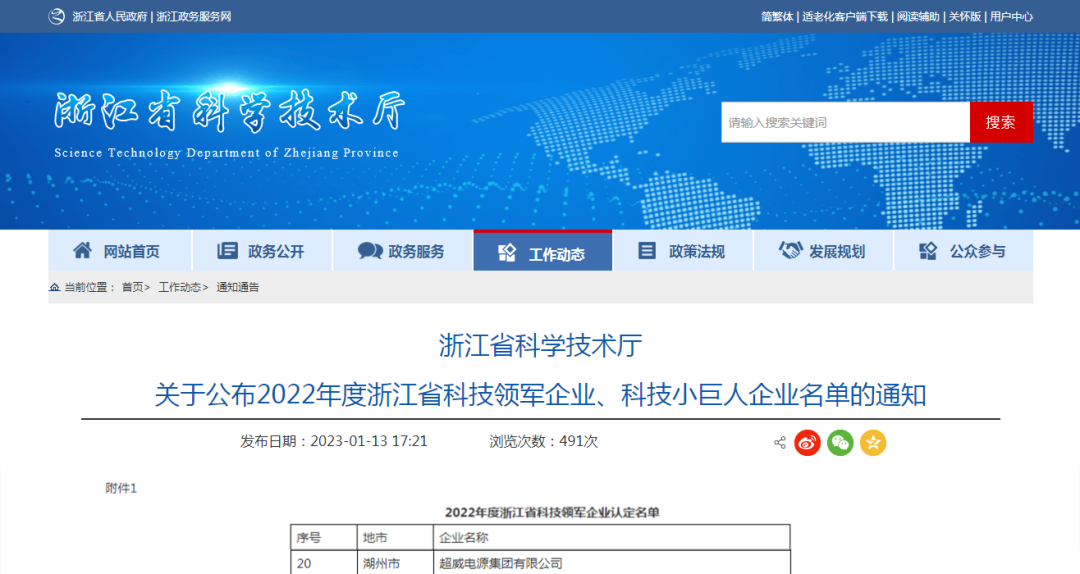1080x574 pixels.
Task: Click the icon beside 工作动态
Action: click(507, 254)
